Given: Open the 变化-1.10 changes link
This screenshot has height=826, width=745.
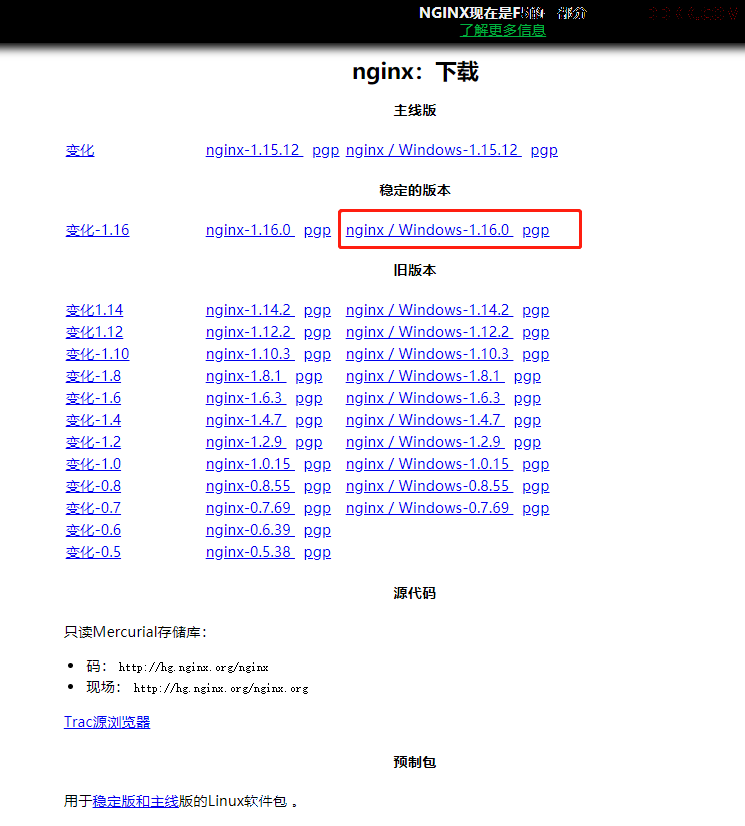Looking at the screenshot, I should click(97, 355).
